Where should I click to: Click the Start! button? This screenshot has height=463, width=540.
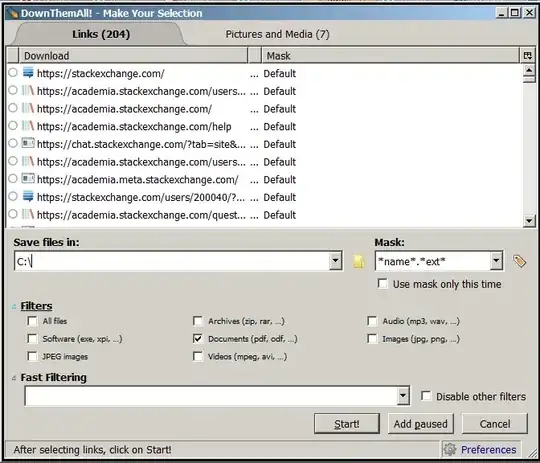[x=347, y=424]
